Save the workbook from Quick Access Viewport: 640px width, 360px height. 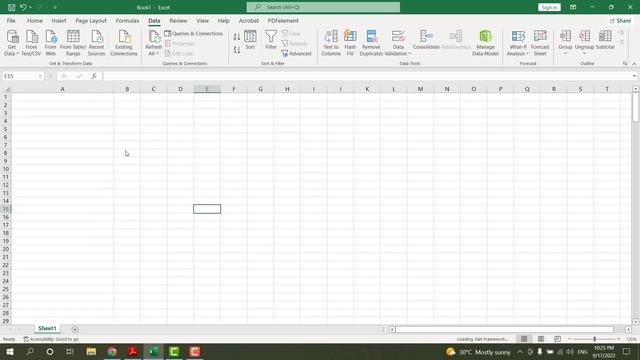pos(11,7)
